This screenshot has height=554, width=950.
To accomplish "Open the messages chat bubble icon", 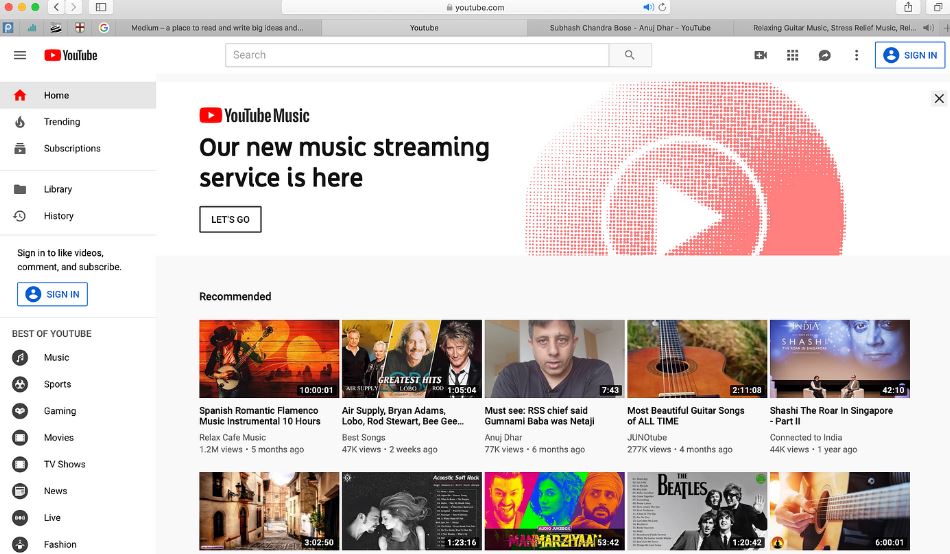I will [825, 55].
